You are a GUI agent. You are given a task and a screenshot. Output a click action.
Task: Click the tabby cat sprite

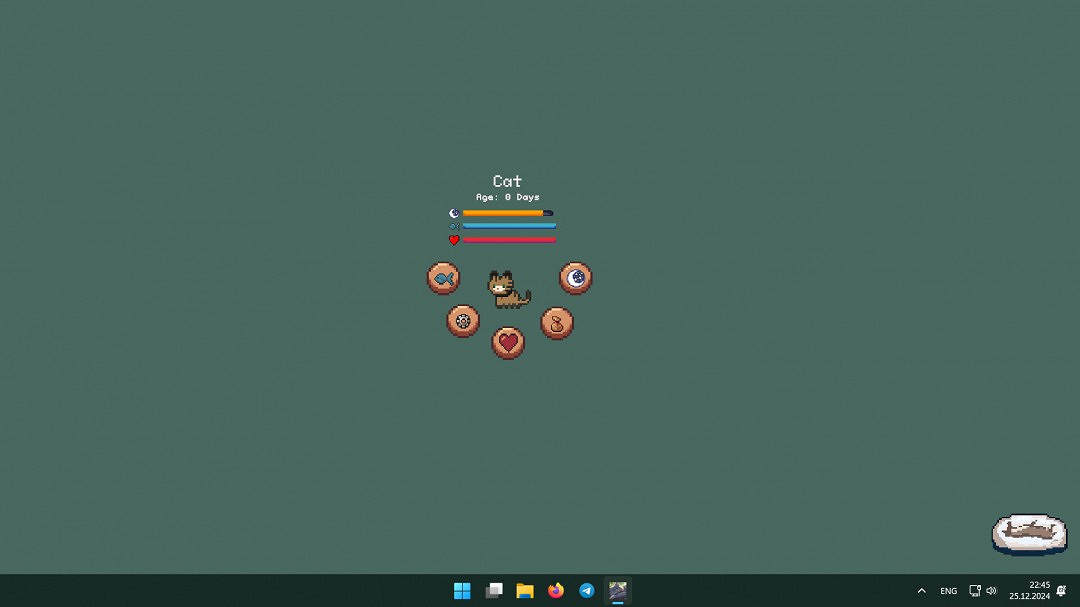508,289
